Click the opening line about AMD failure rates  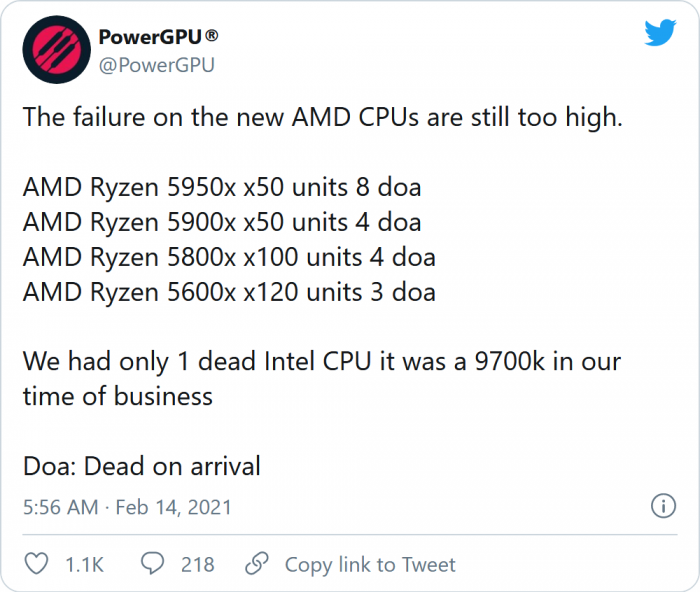coord(322,117)
